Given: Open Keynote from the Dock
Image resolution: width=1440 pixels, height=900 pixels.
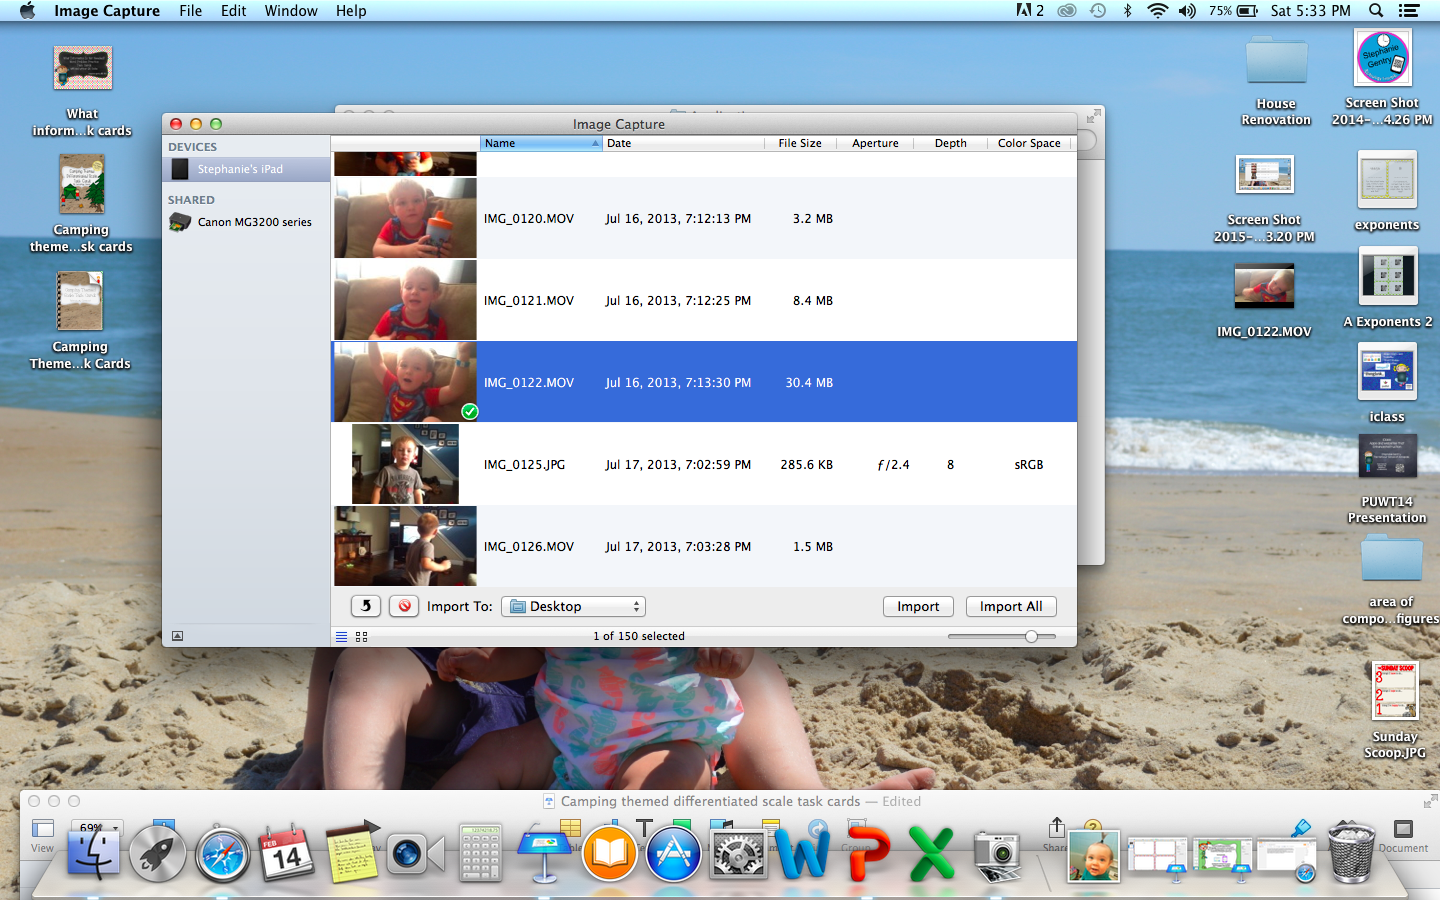Looking at the screenshot, I should click(x=544, y=853).
